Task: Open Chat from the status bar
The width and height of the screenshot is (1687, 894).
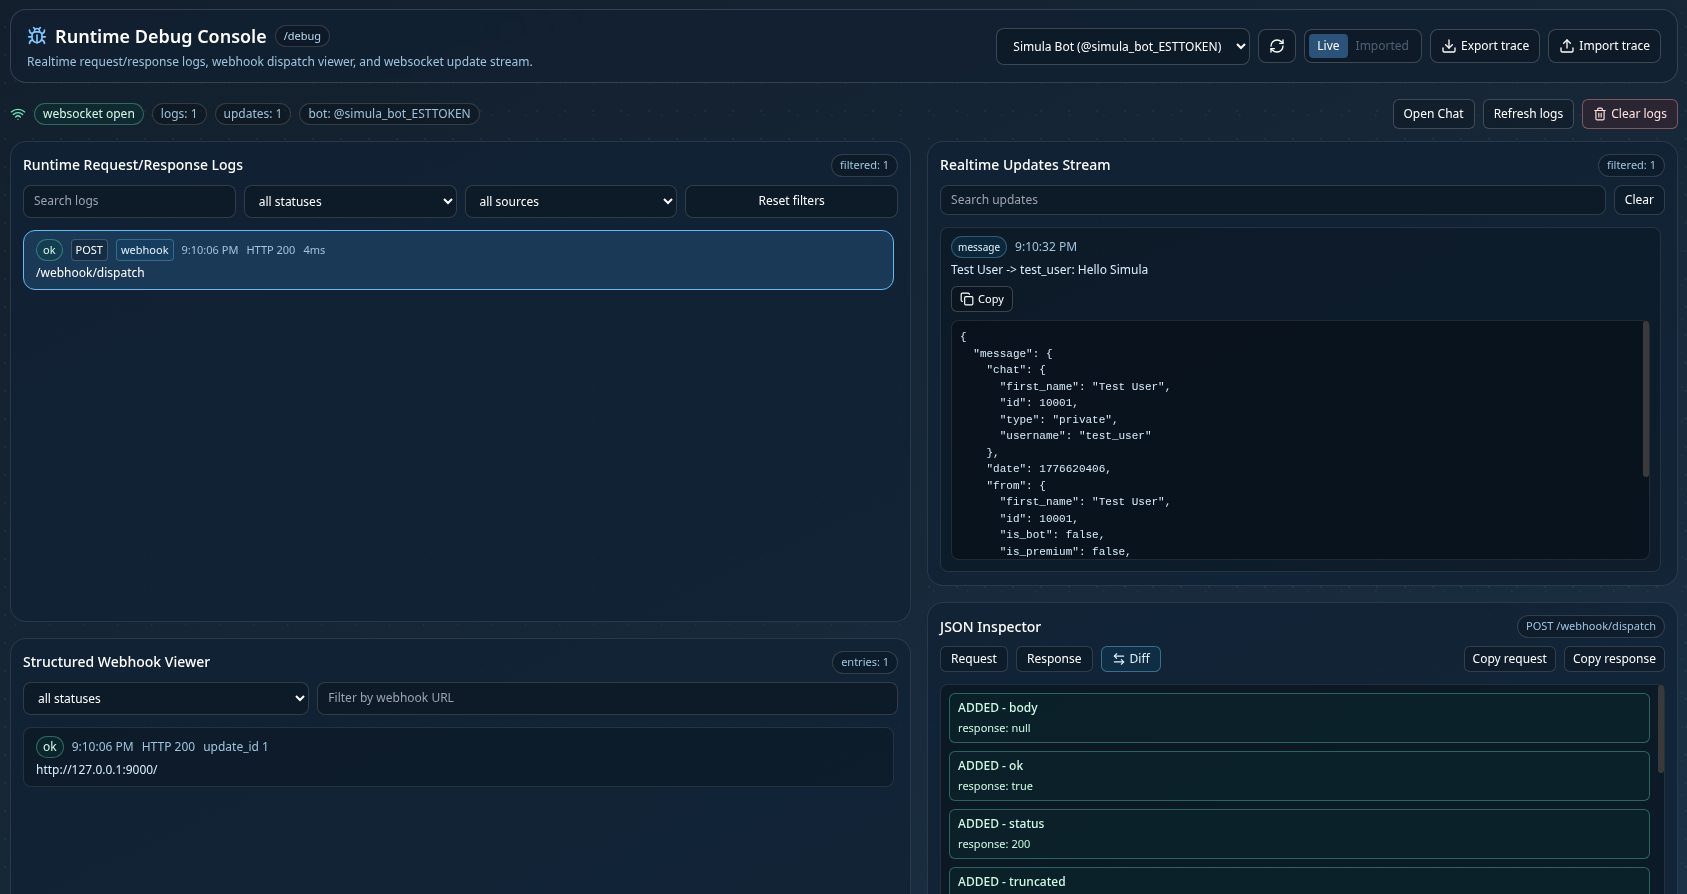Action: pyautogui.click(x=1433, y=114)
